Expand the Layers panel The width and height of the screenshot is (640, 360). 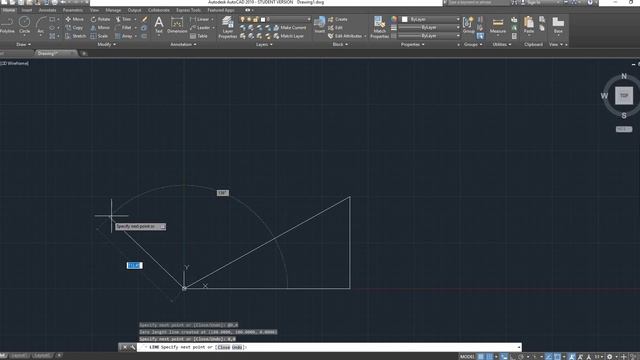(x=264, y=44)
